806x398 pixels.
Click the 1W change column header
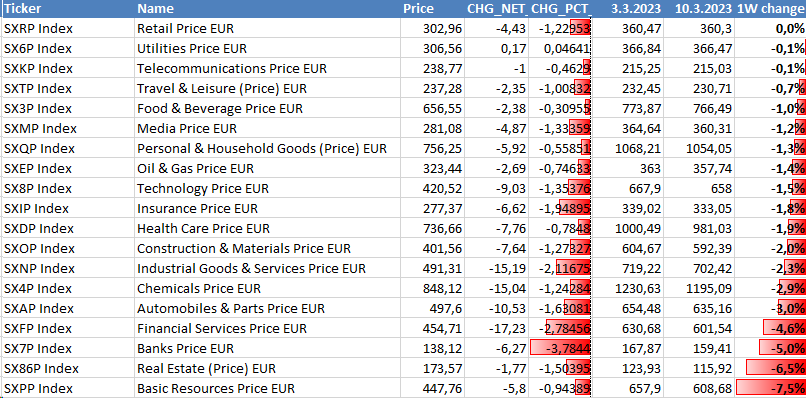771,9
